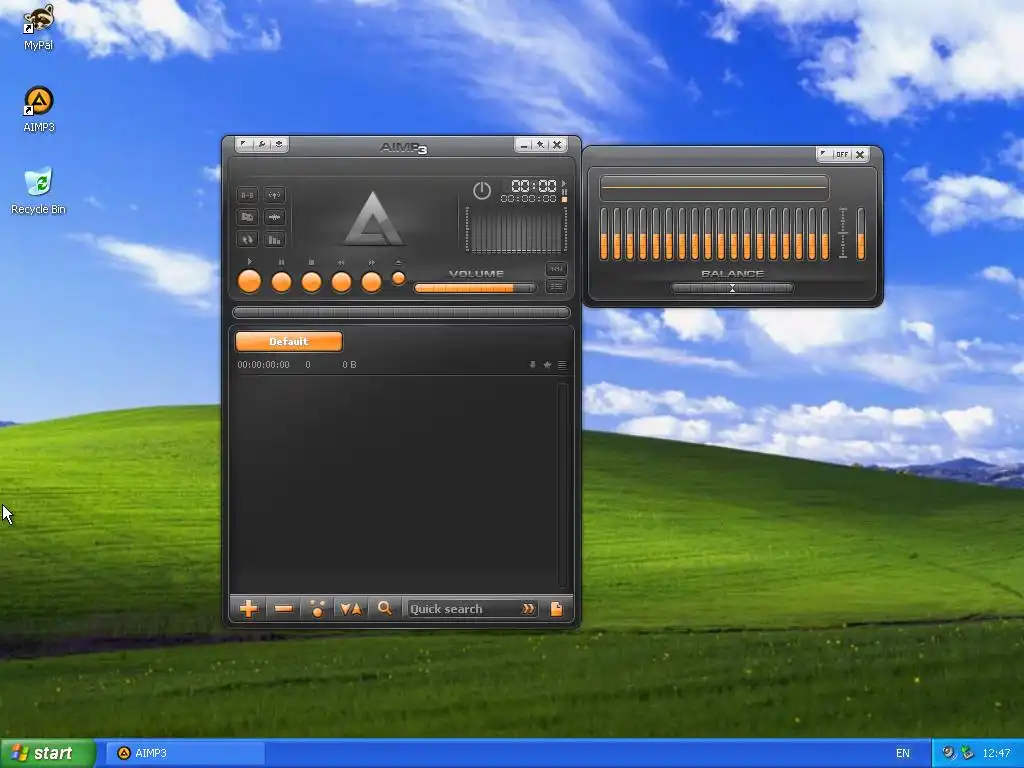Click the orange Stop button

click(x=311, y=282)
